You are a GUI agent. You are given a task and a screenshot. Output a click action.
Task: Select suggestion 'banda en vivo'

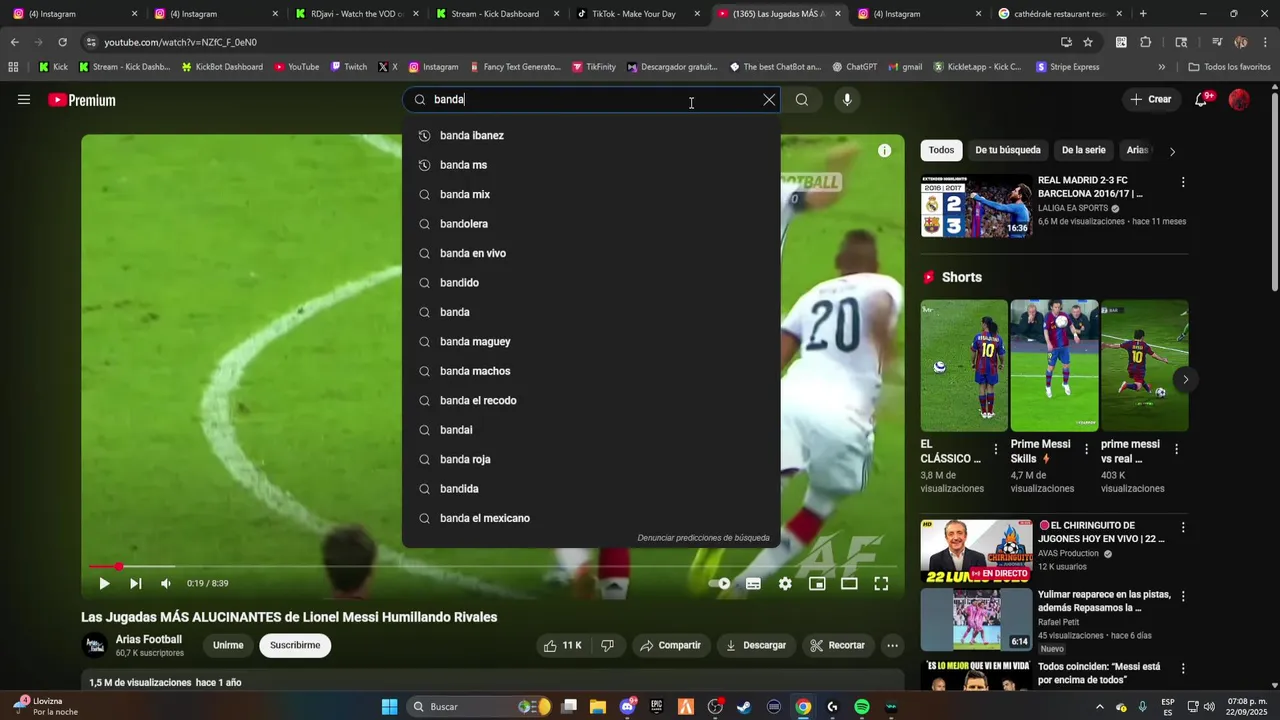click(591, 254)
